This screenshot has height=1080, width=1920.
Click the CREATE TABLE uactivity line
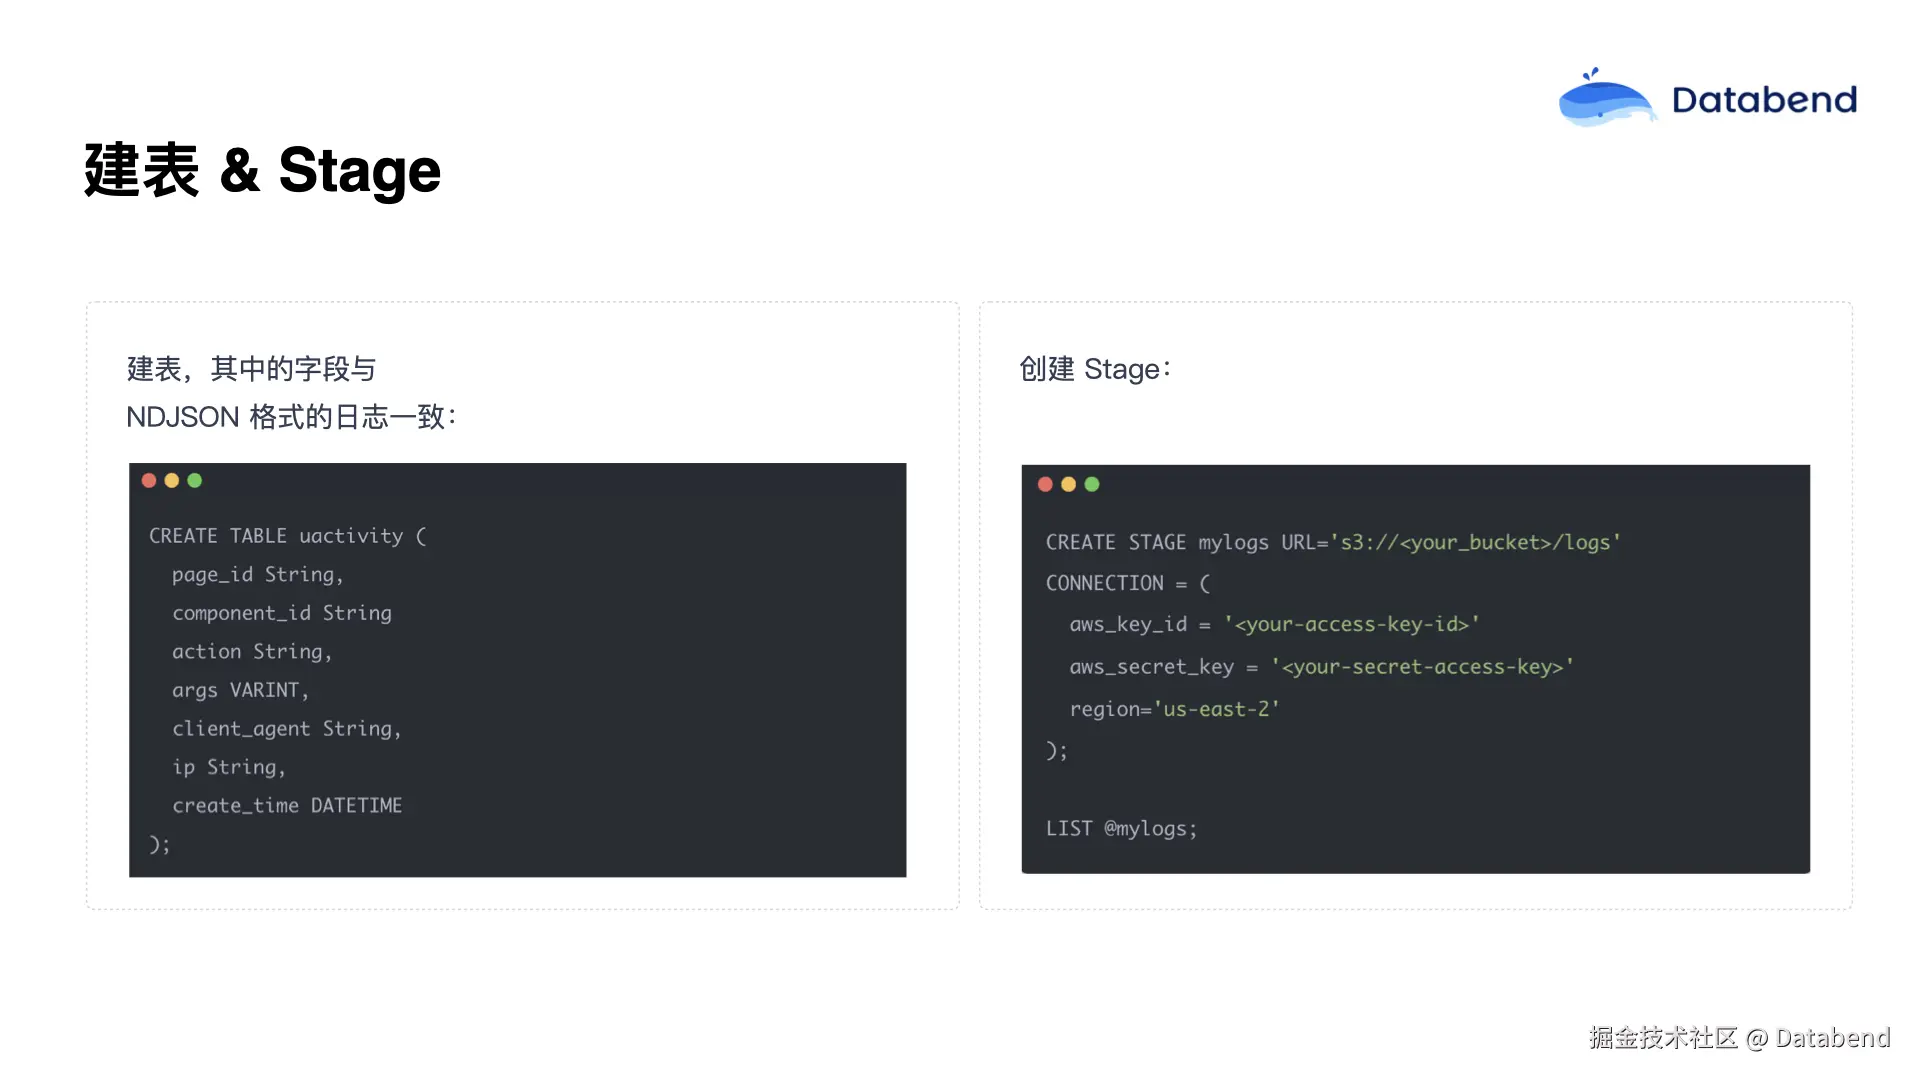288,536
